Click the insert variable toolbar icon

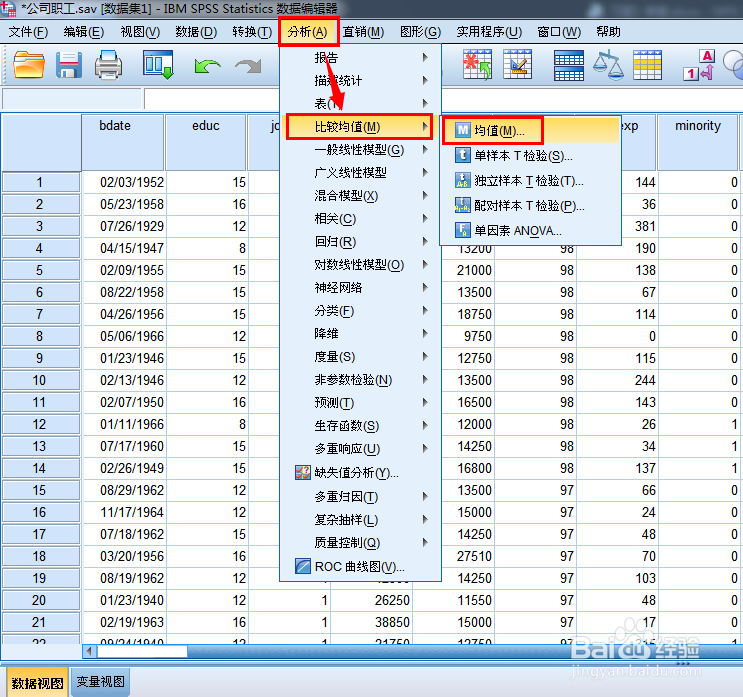[517, 64]
